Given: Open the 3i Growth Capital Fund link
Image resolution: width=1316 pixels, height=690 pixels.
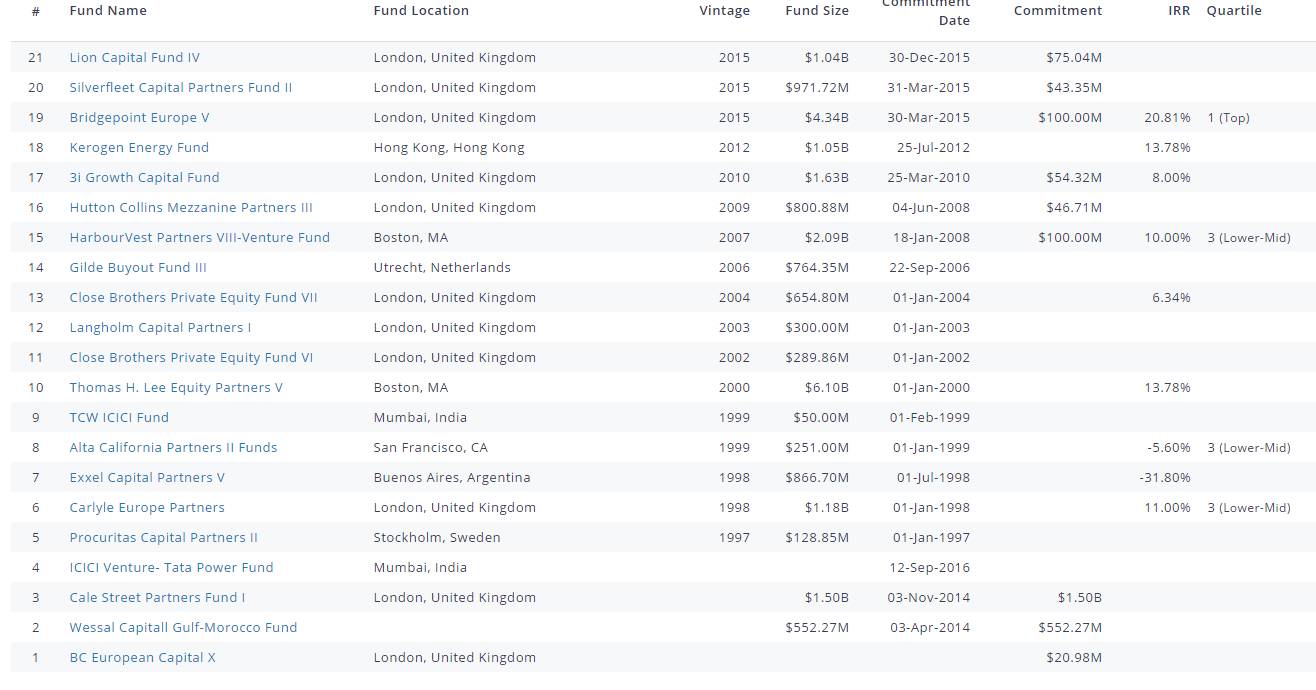Looking at the screenshot, I should coord(144,177).
